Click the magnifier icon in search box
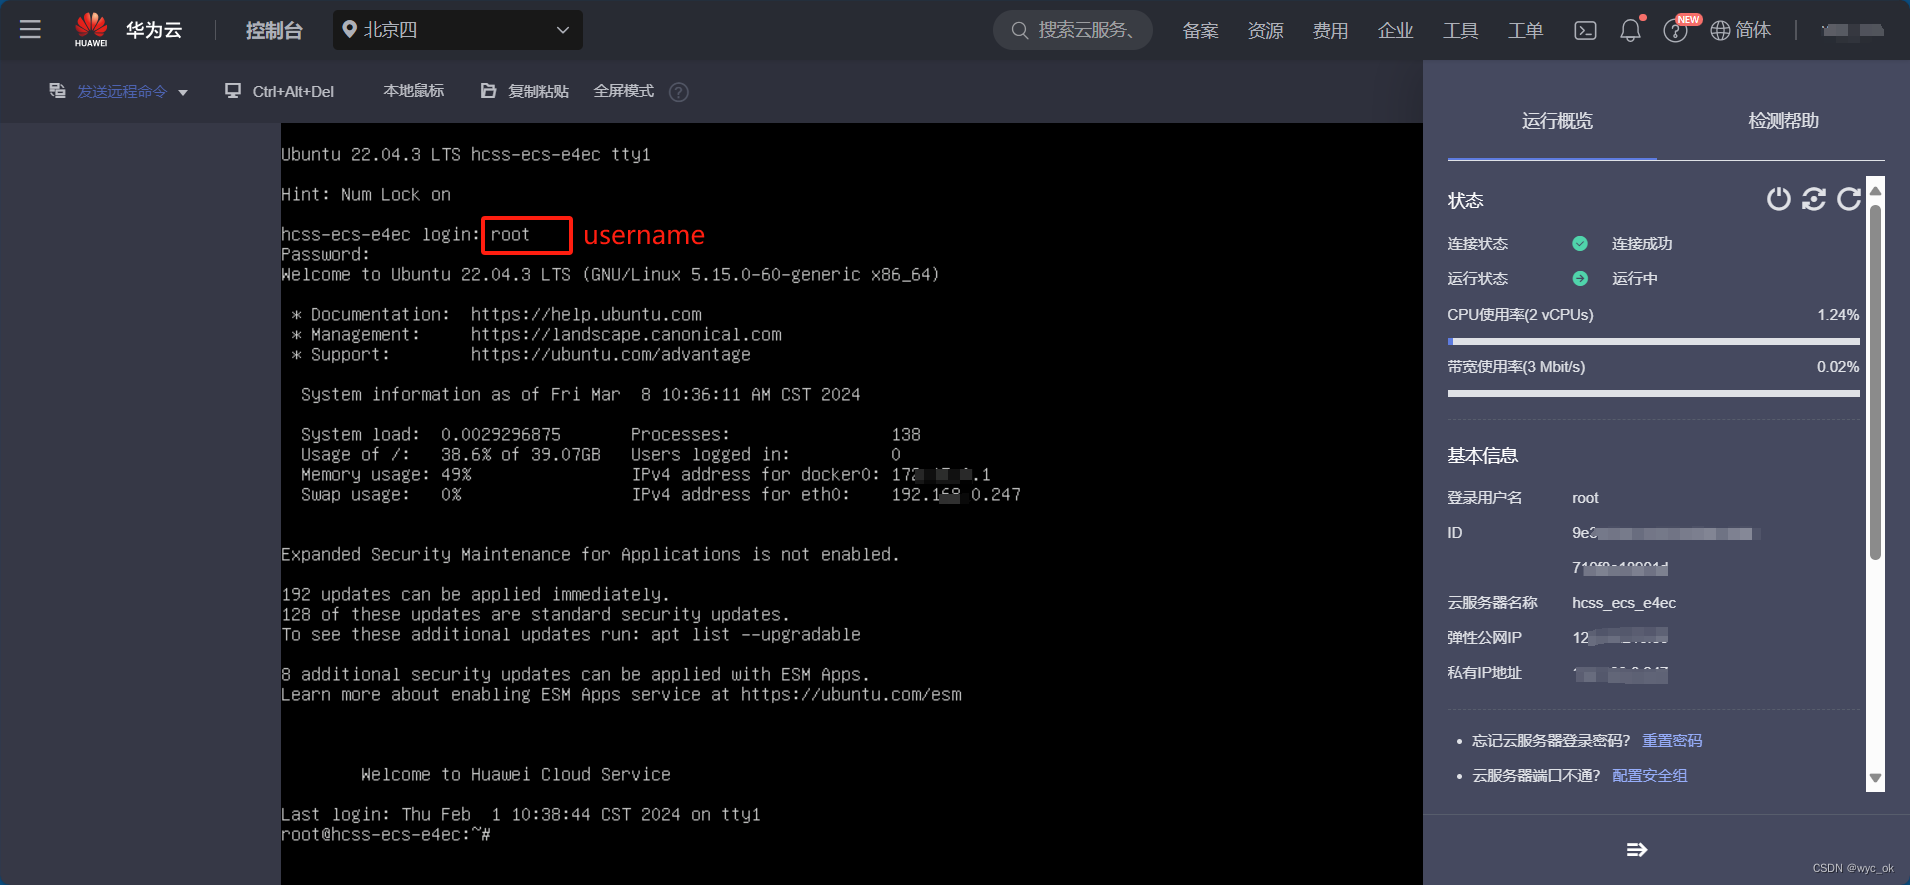The height and width of the screenshot is (885, 1910). point(1019,31)
